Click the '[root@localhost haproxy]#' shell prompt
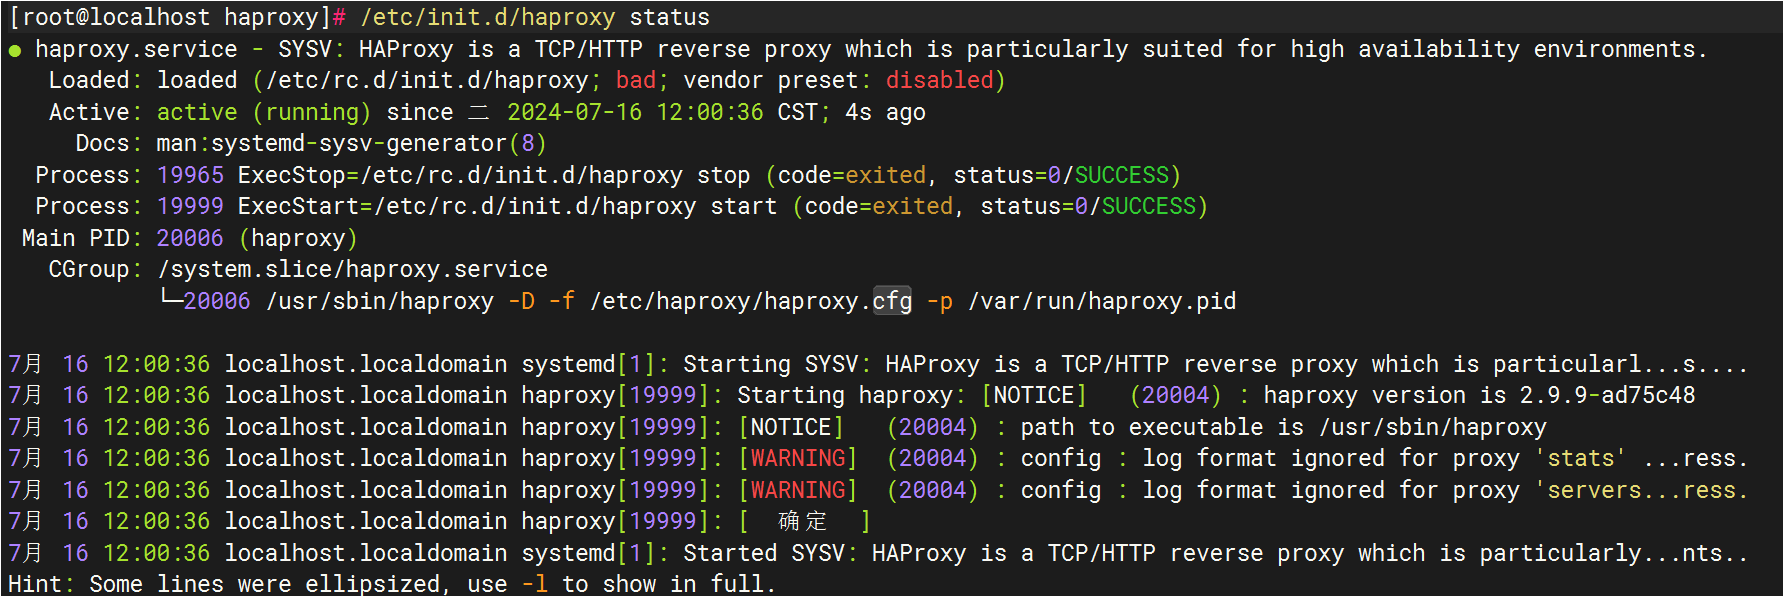The width and height of the screenshot is (1783, 596). 177,18
